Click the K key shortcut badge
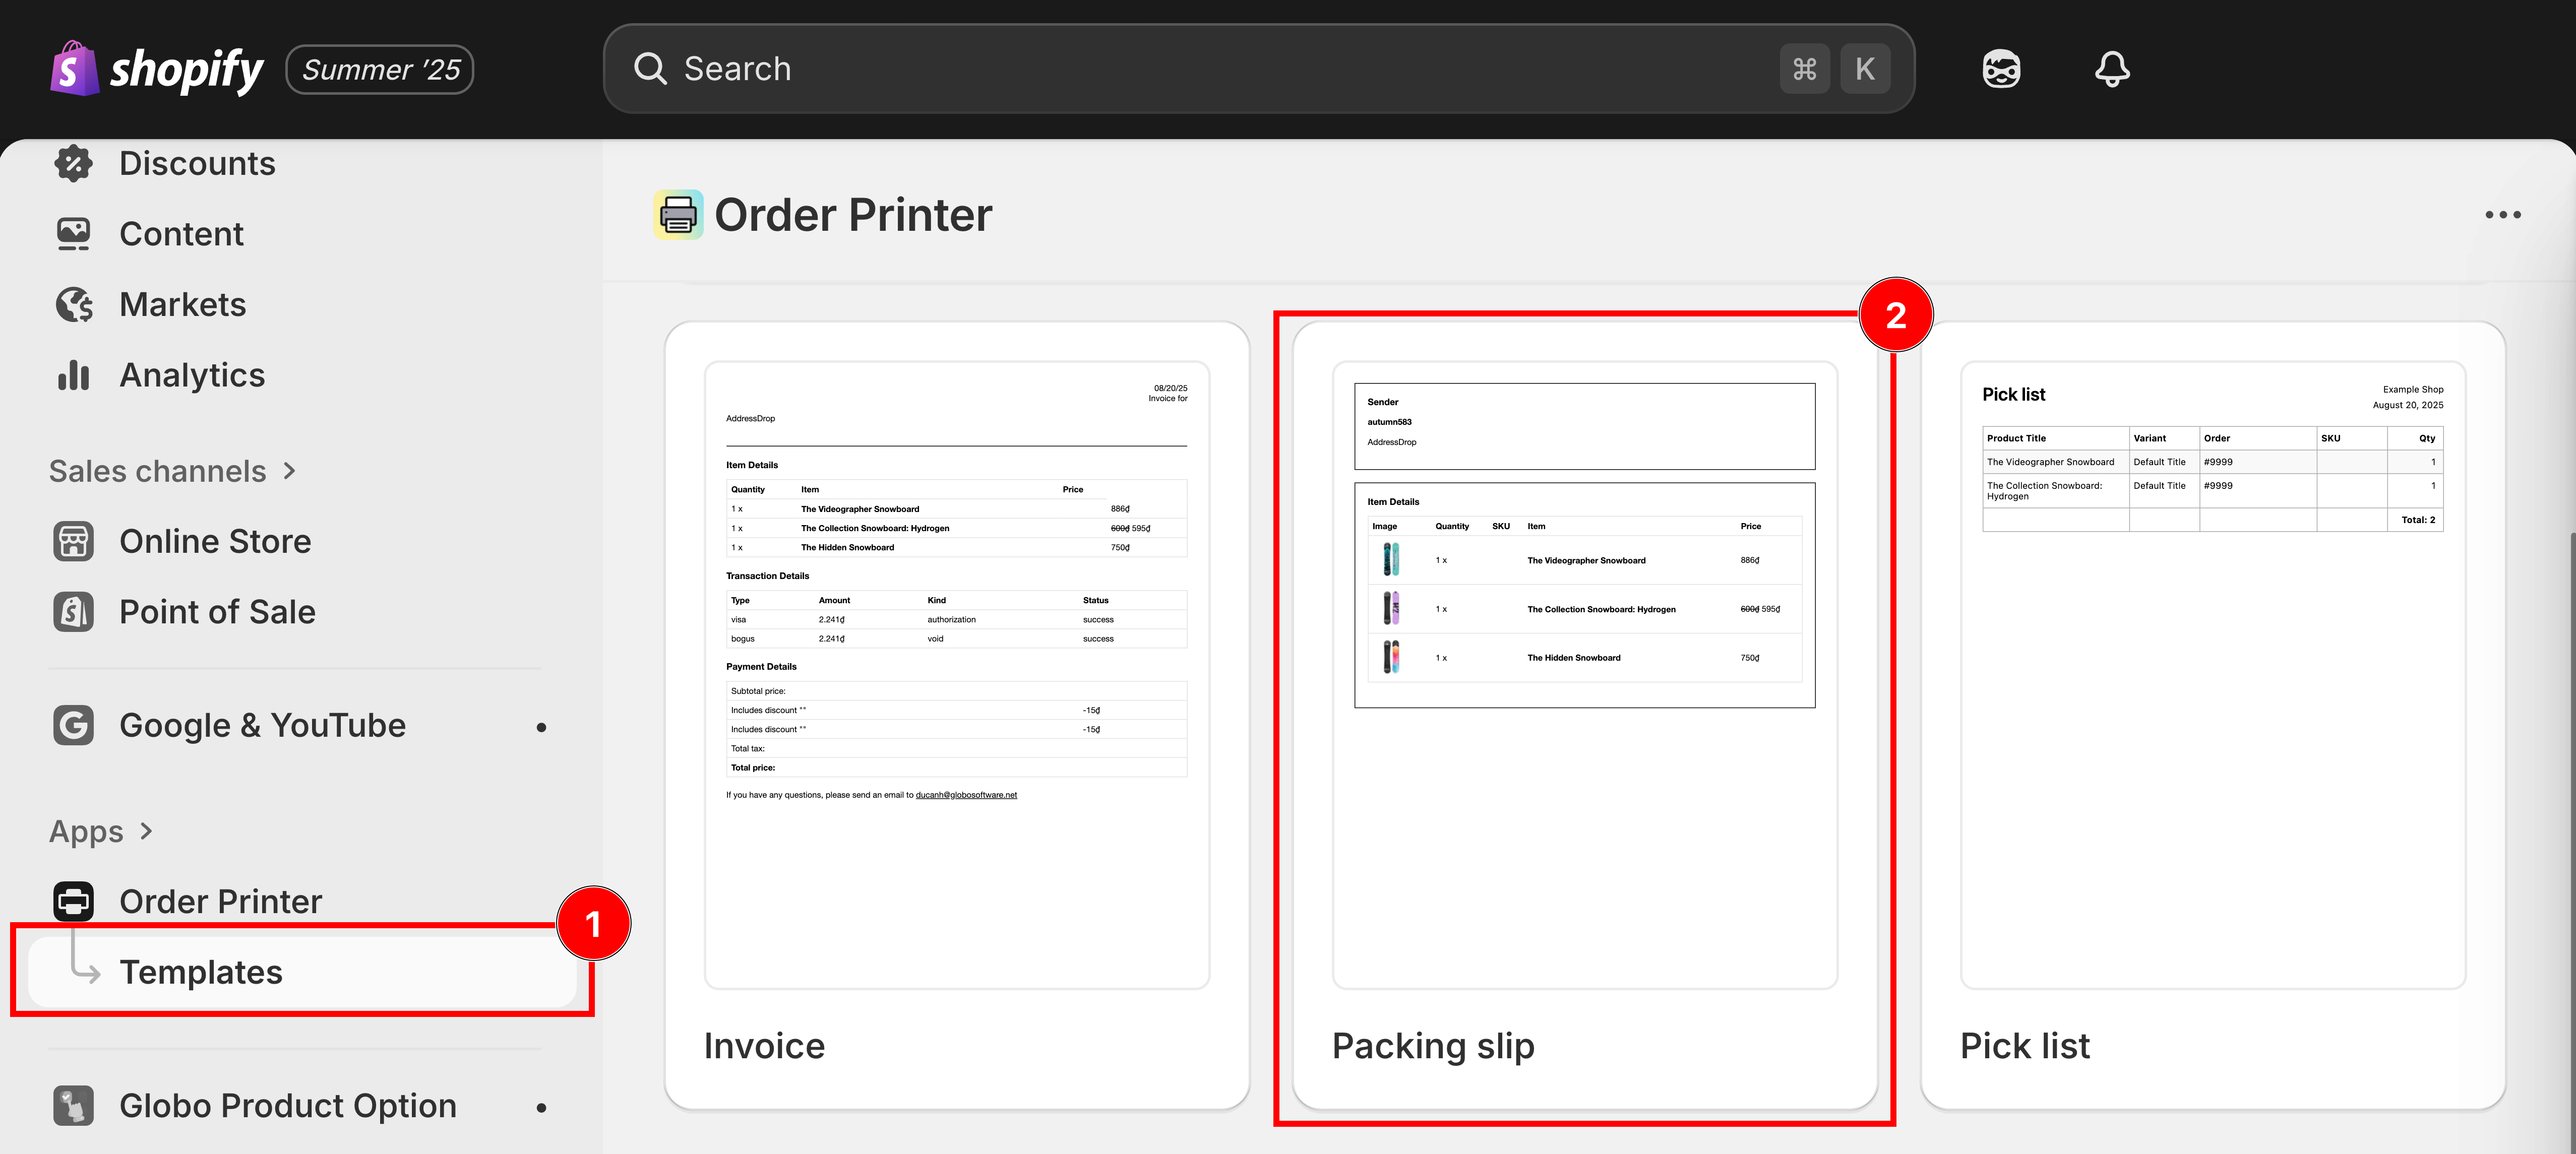Image resolution: width=2576 pixels, height=1154 pixels. click(x=1865, y=69)
